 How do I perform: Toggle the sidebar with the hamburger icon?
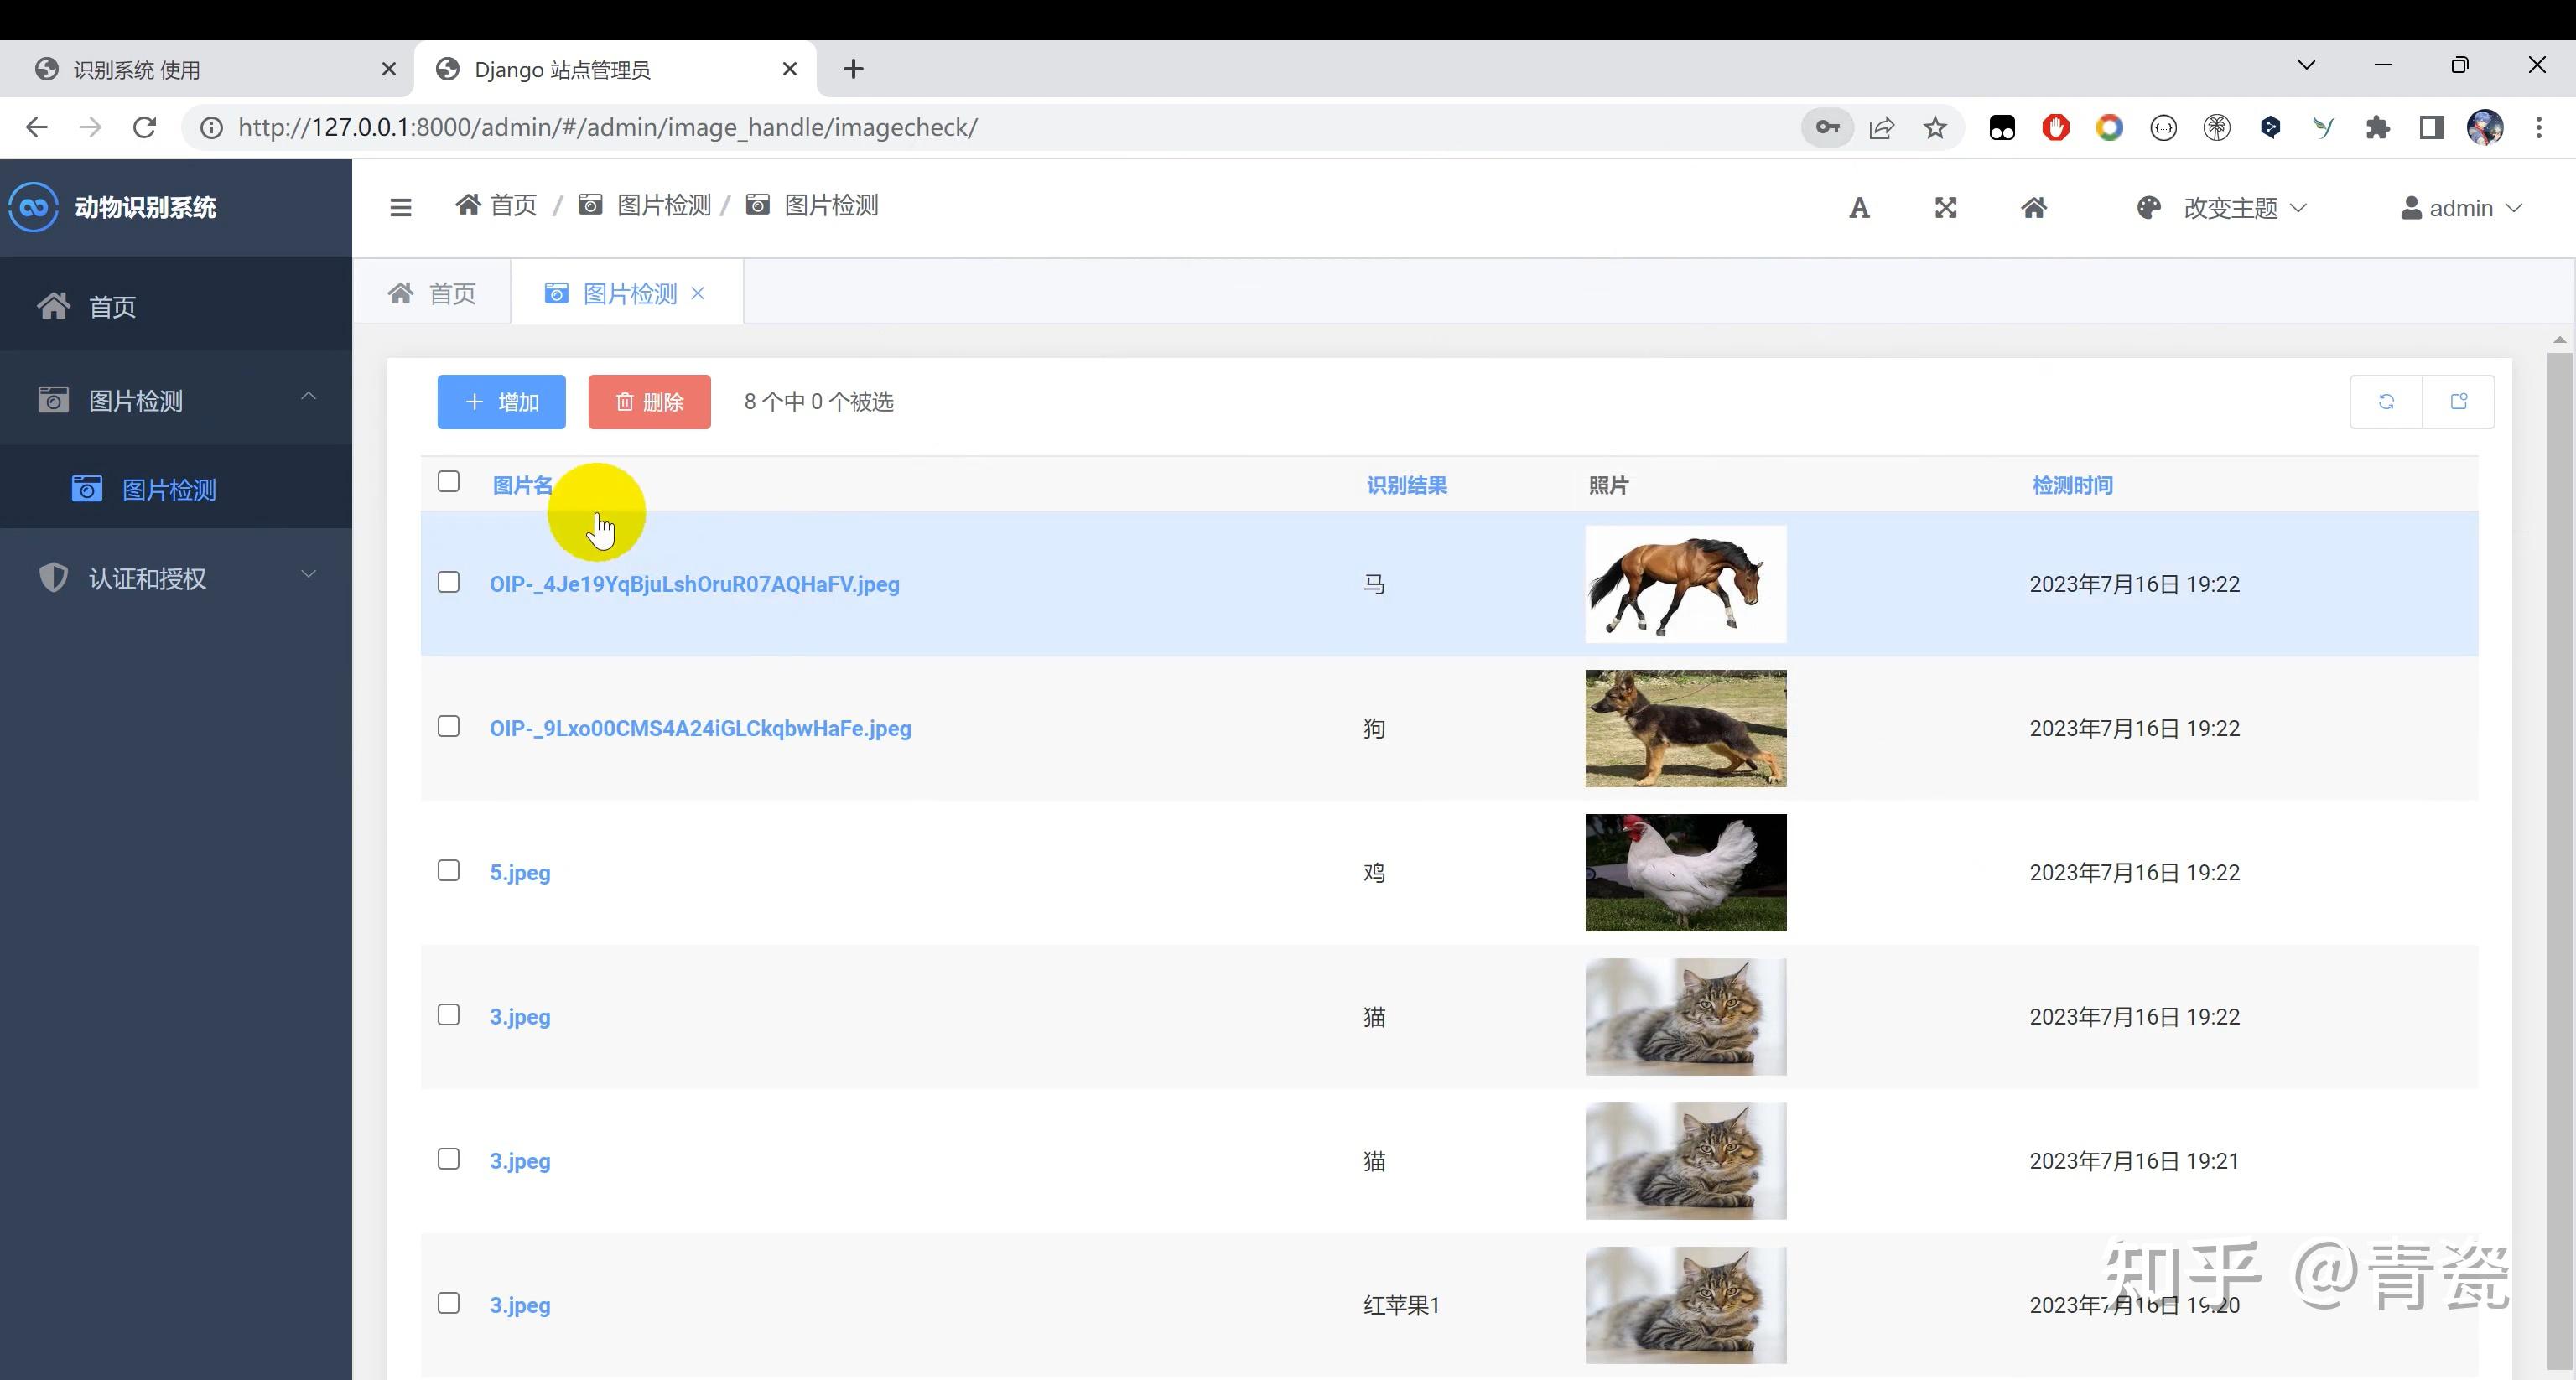coord(401,206)
